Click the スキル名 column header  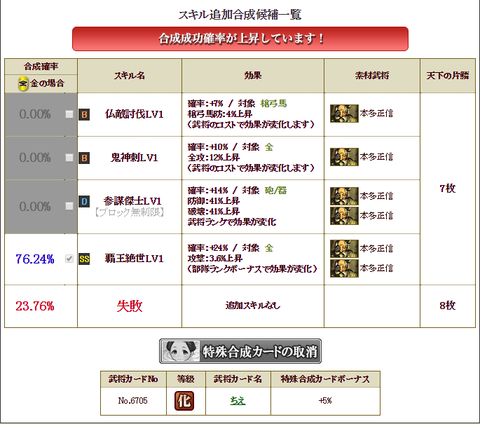[x=130, y=76]
